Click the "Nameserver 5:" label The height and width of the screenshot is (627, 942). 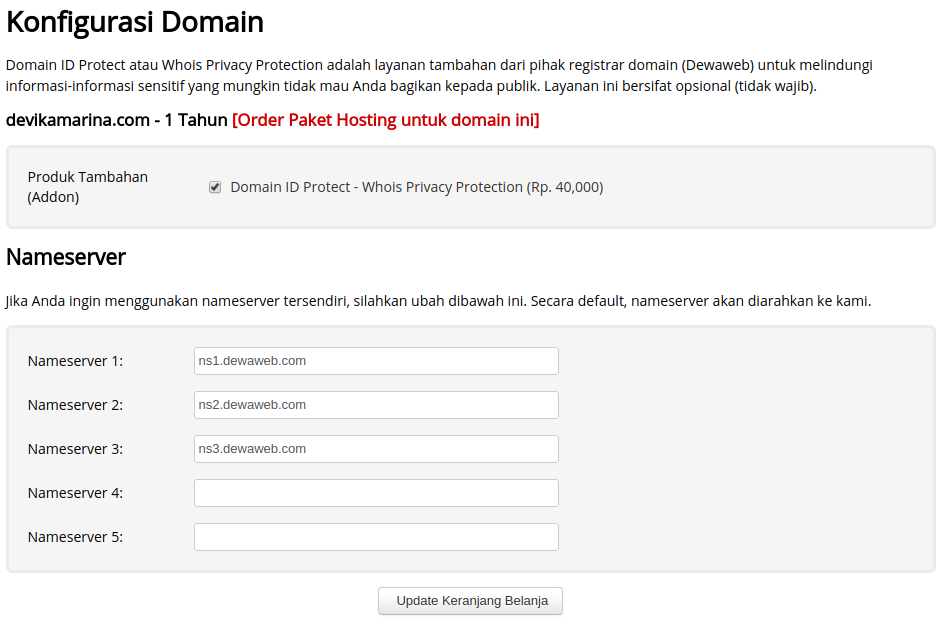[x=75, y=537]
